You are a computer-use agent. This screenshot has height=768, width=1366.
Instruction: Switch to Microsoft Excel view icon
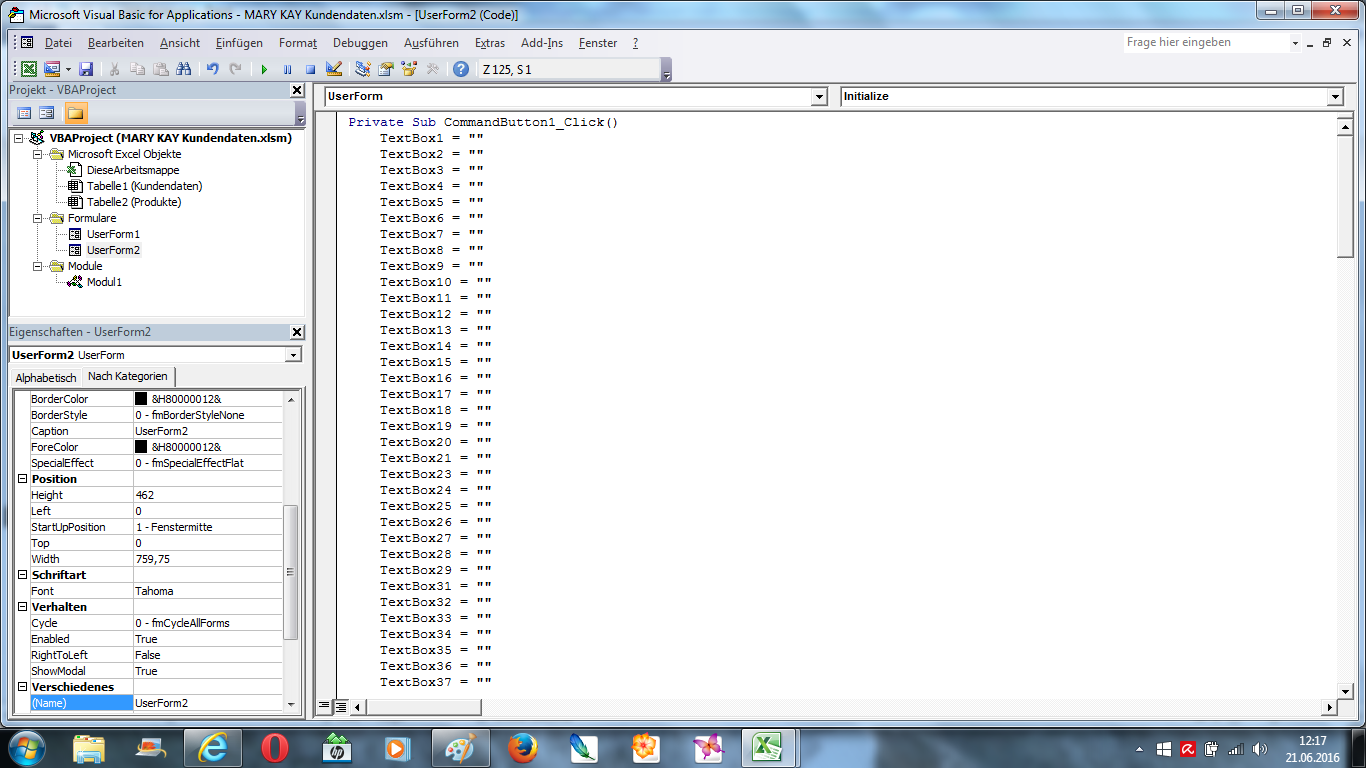29,69
